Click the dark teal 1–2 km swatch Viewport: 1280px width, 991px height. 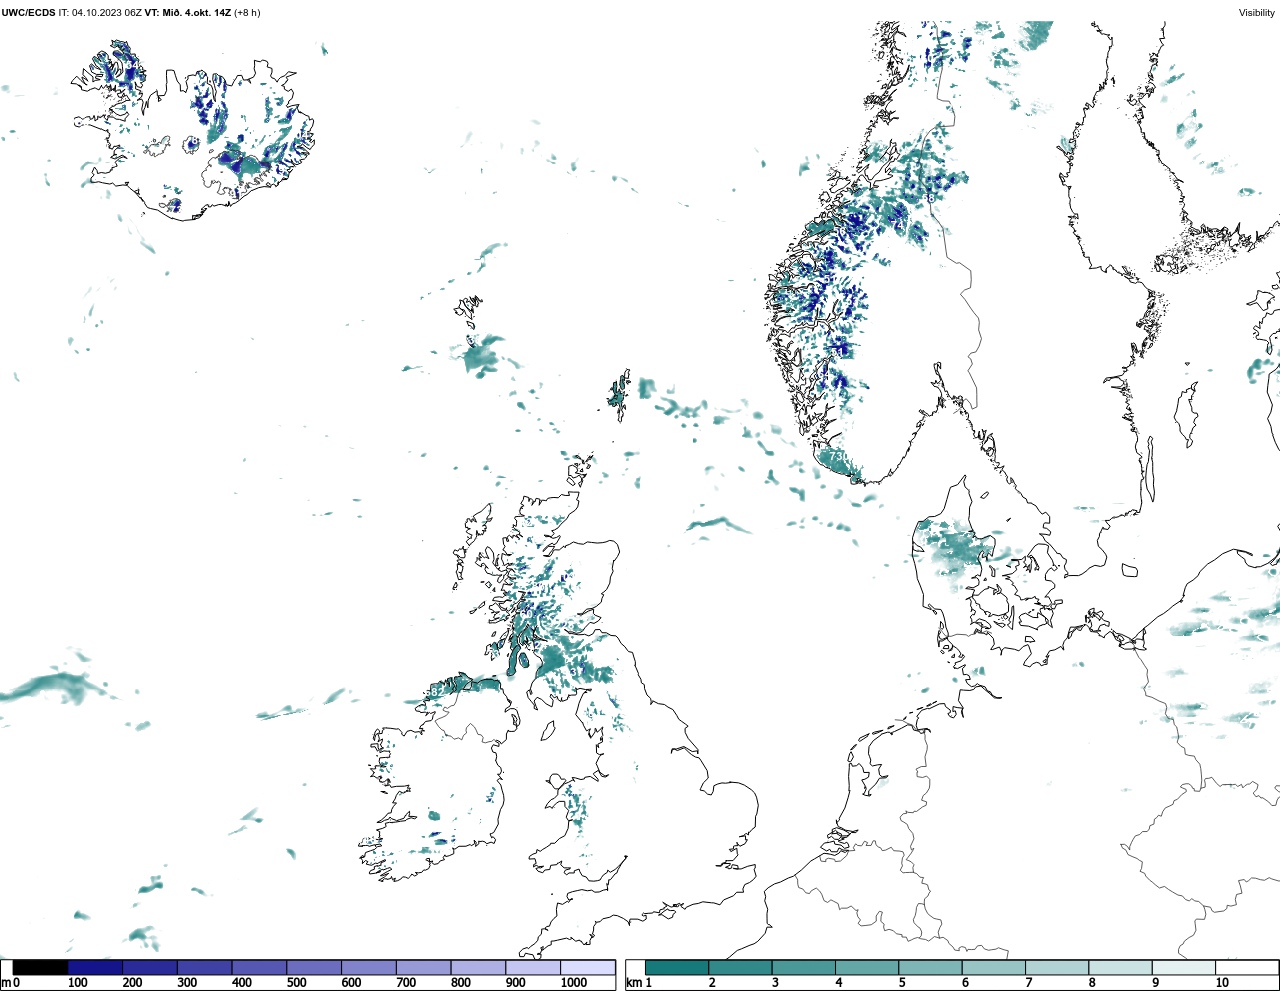[x=677, y=968]
